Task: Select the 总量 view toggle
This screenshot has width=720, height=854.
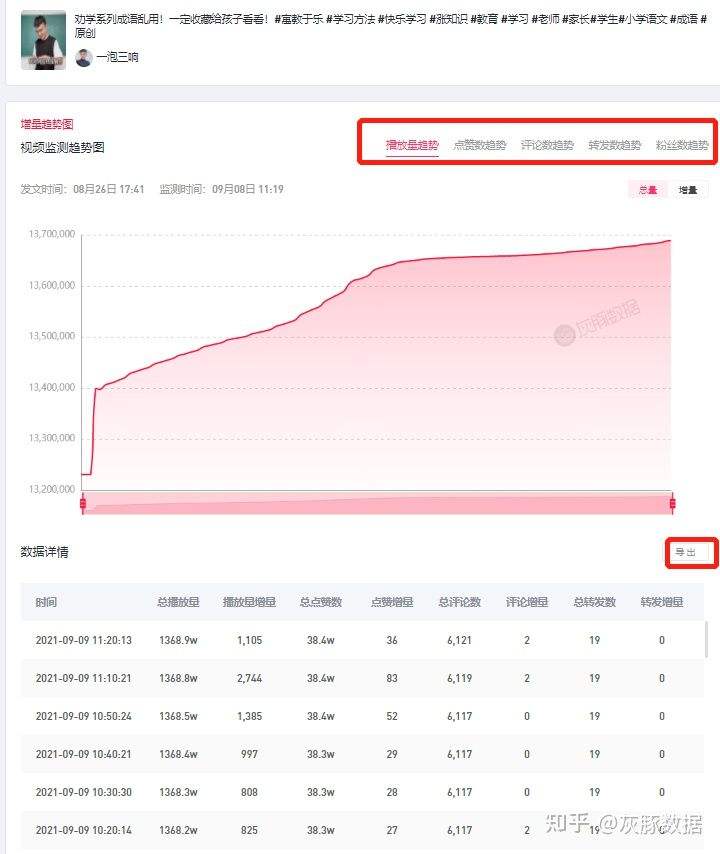Action: pos(648,190)
